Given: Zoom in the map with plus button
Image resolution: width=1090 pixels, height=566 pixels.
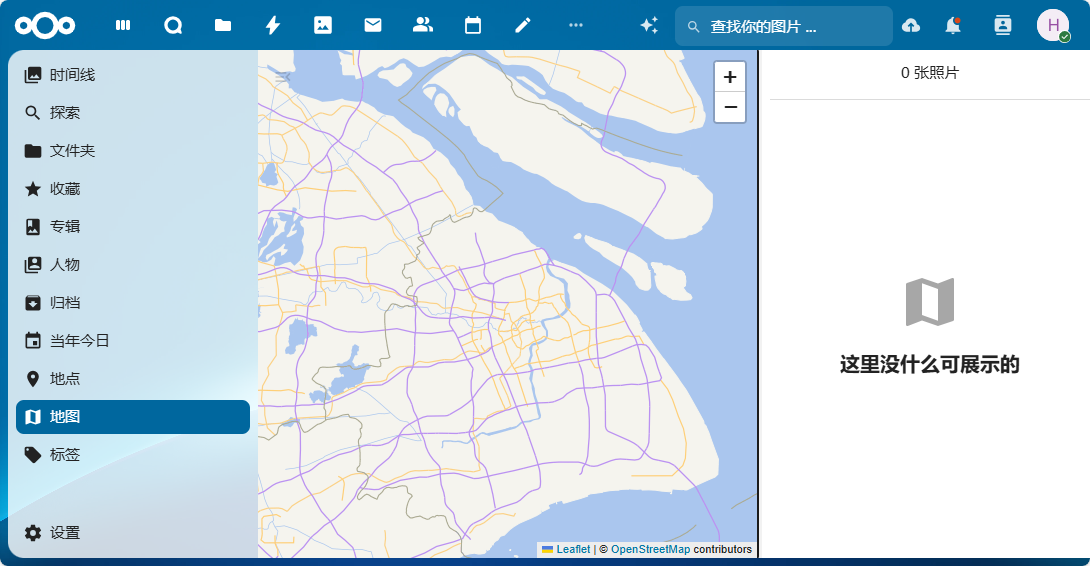Looking at the screenshot, I should click(730, 77).
